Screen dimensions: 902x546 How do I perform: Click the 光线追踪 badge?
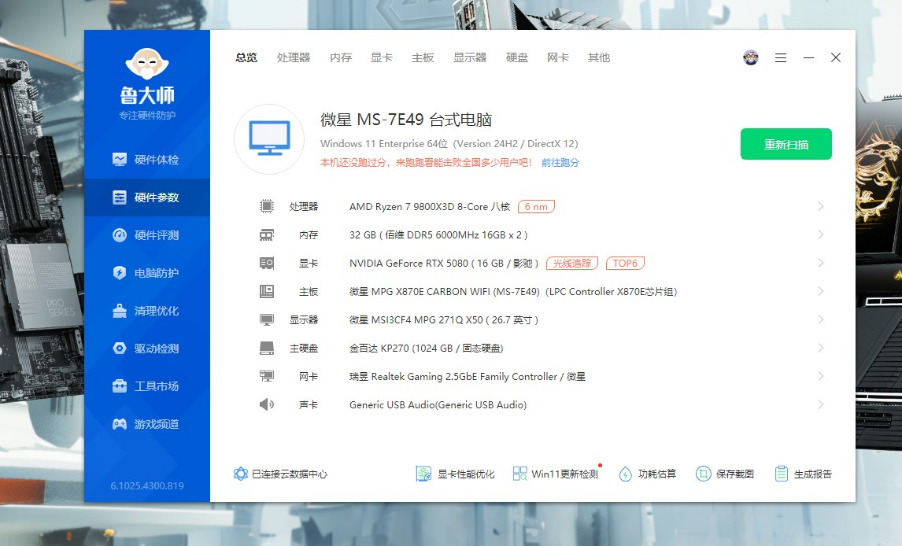point(572,263)
